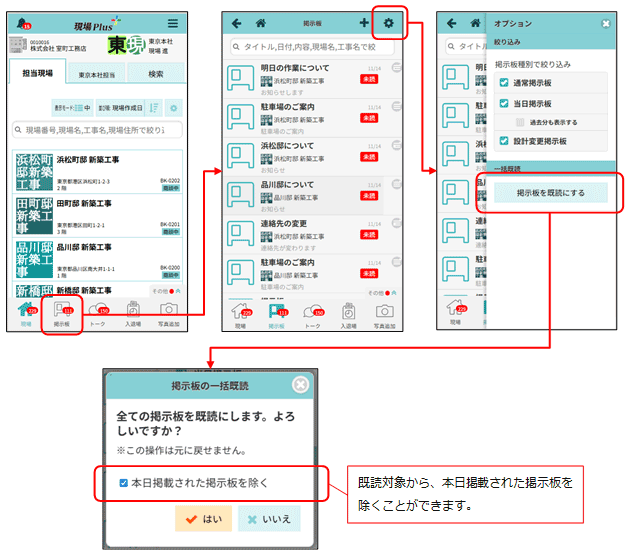Tap the 入退場 icon on the home screen bottom bar
Screen dimensions: 627x560
(x=132, y=314)
